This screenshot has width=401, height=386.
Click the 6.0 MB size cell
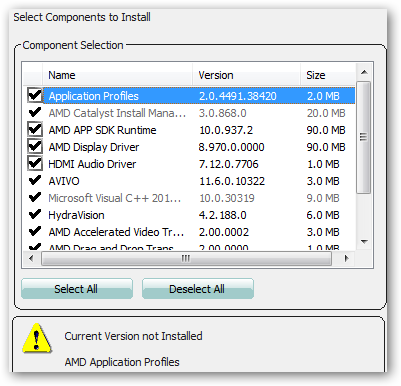[x=323, y=215]
